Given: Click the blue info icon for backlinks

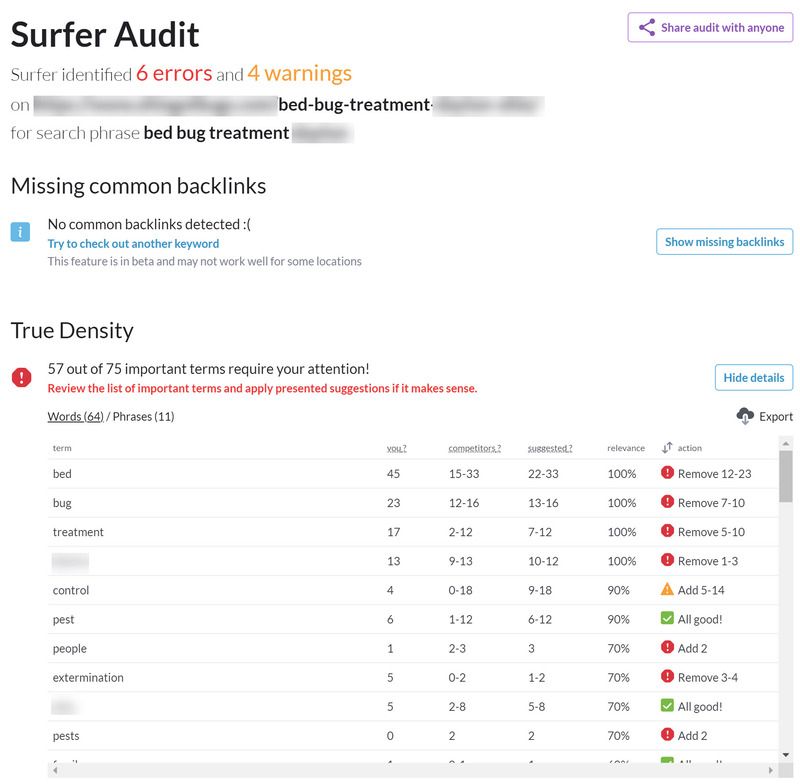Looking at the screenshot, I should (20, 232).
